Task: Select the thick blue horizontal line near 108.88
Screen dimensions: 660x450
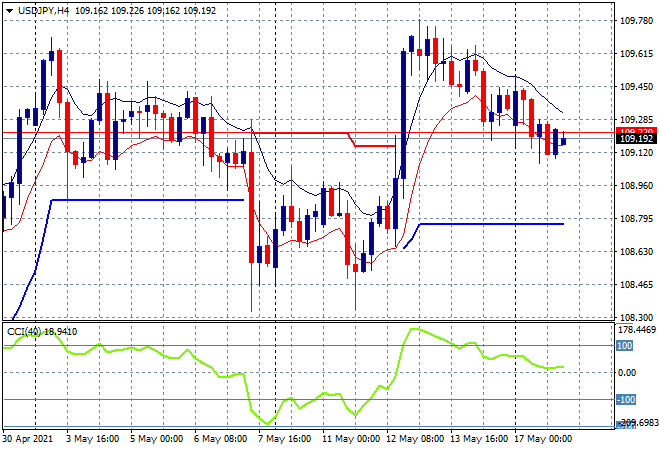Action: click(147, 200)
